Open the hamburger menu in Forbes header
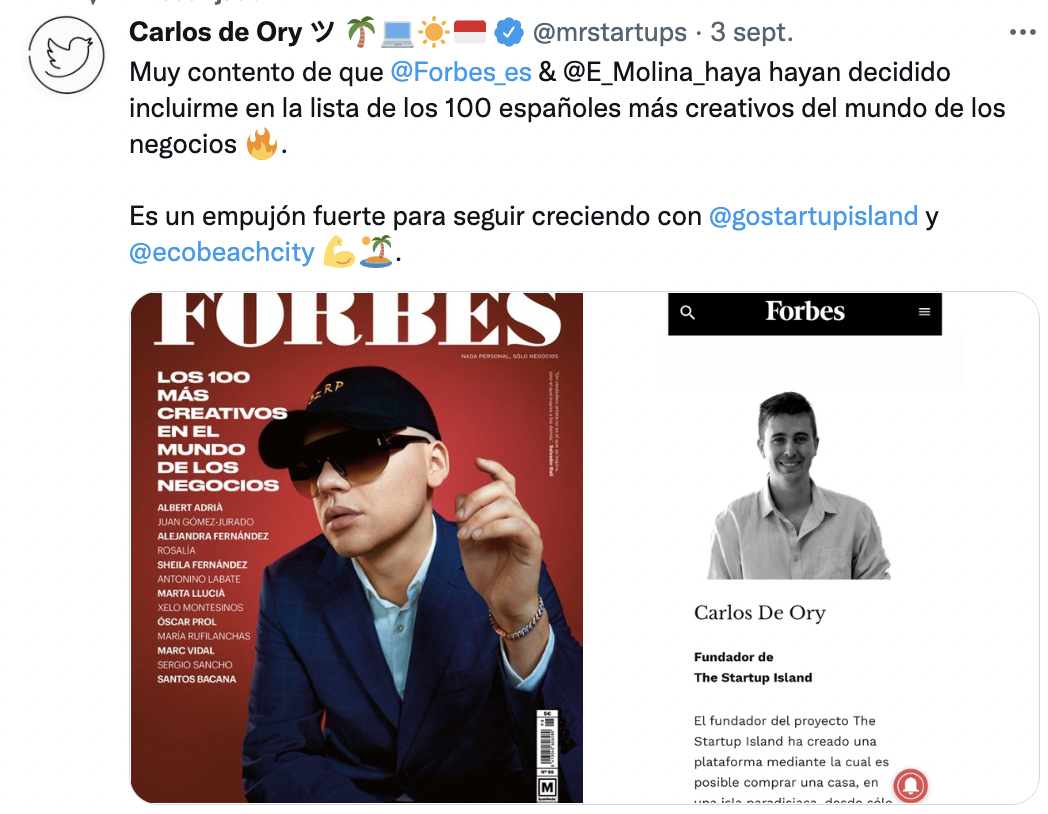Viewport: 1048px width, 814px height. click(924, 312)
